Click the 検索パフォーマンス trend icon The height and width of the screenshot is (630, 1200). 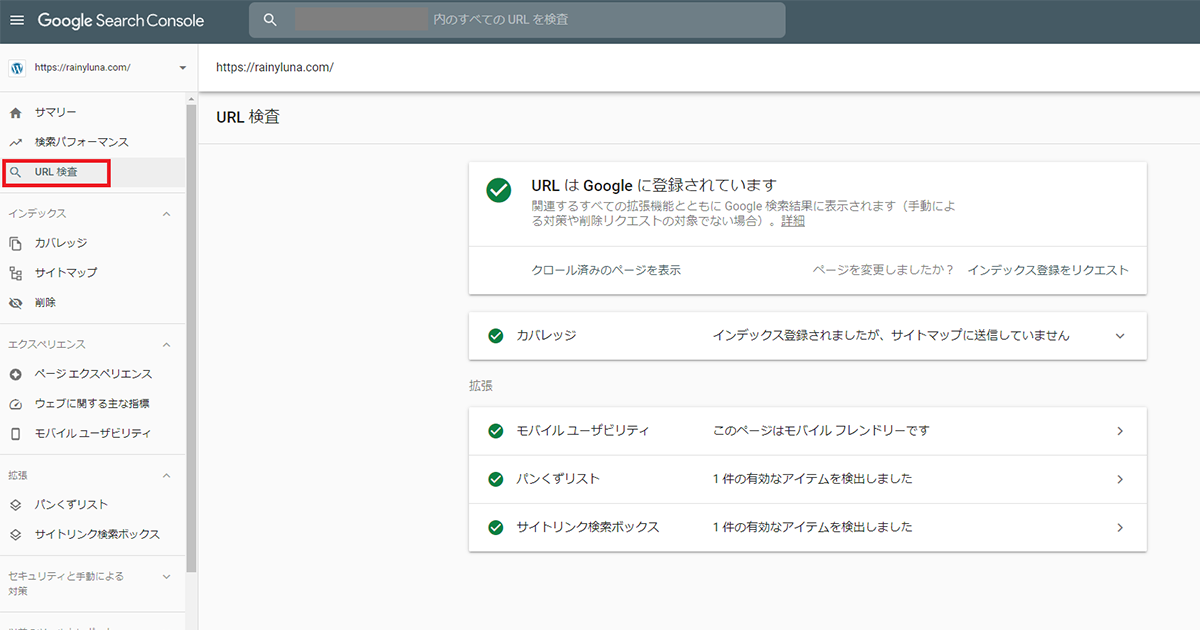(x=15, y=143)
